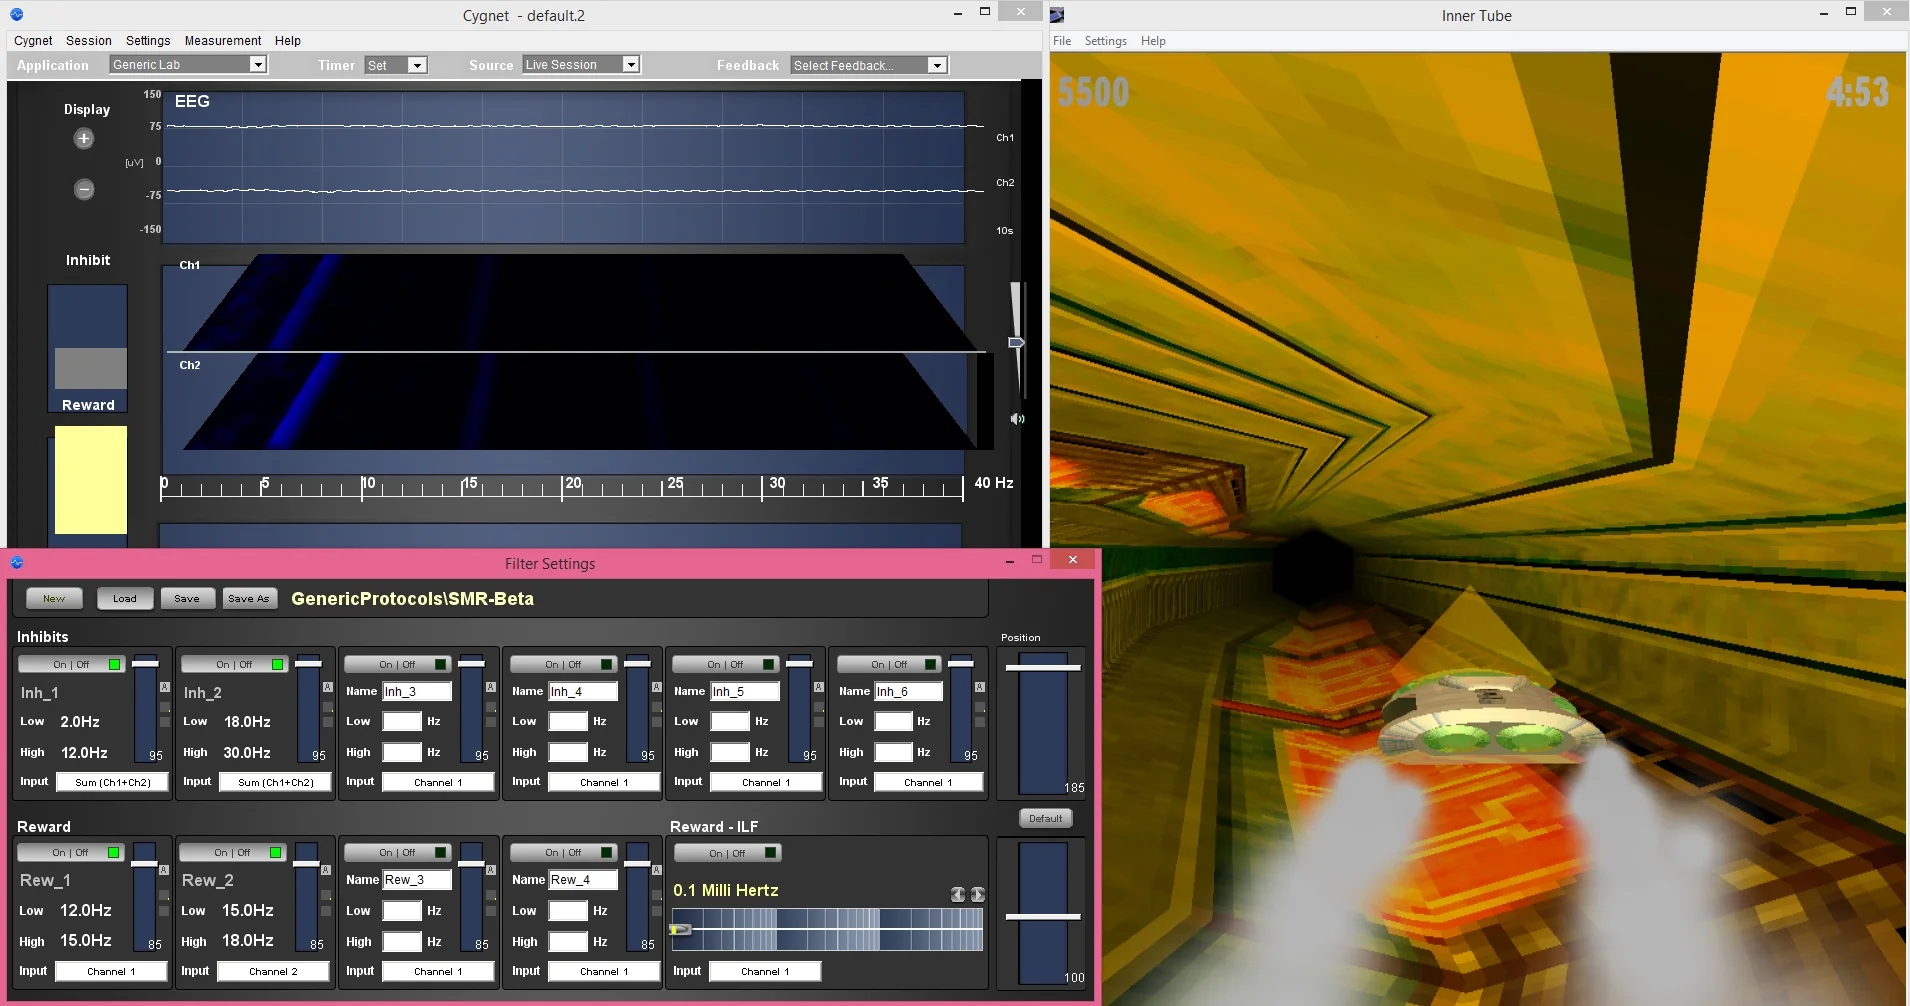Open Inh_6 Input selector Channel 1

click(929, 782)
